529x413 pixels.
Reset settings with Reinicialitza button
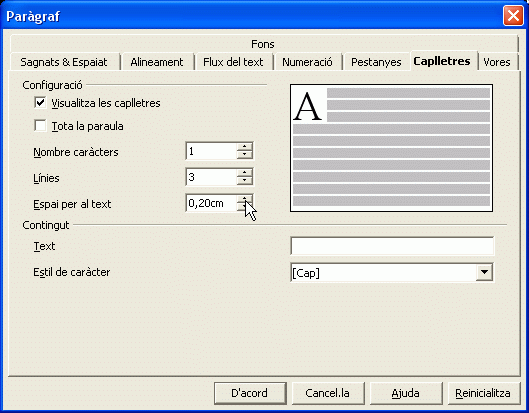coord(483,393)
